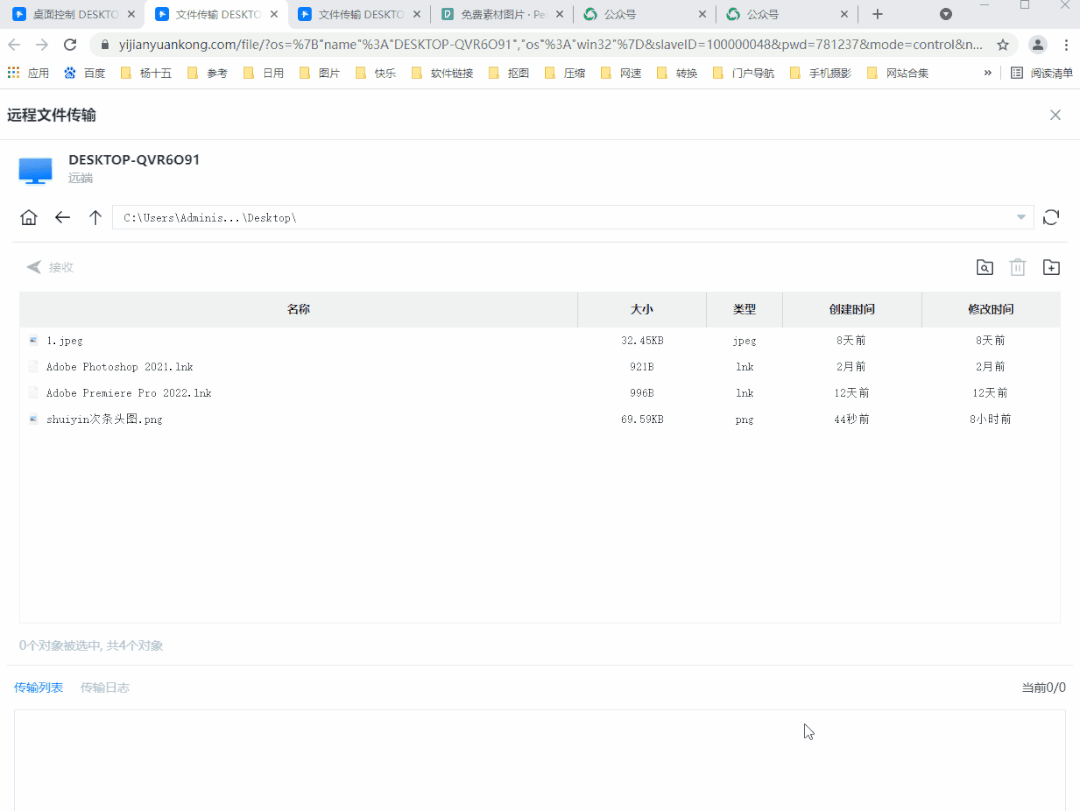The height and width of the screenshot is (811, 1080).
Task: Expand the path address dropdown
Action: tap(1021, 218)
